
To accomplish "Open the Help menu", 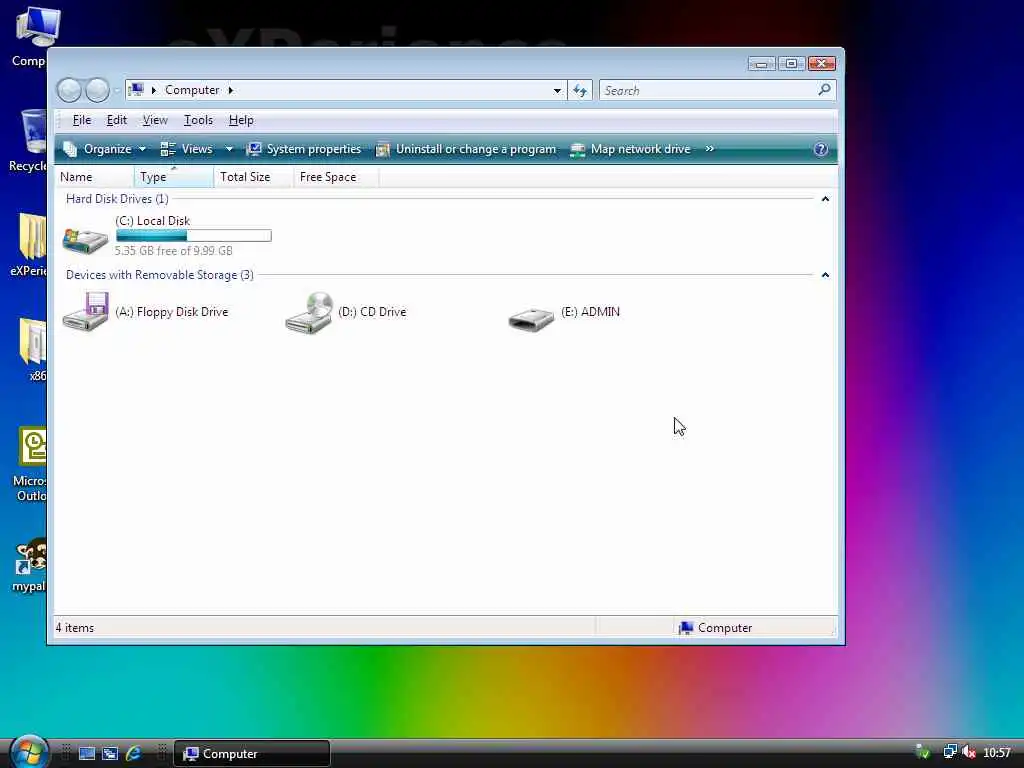I will [x=241, y=120].
